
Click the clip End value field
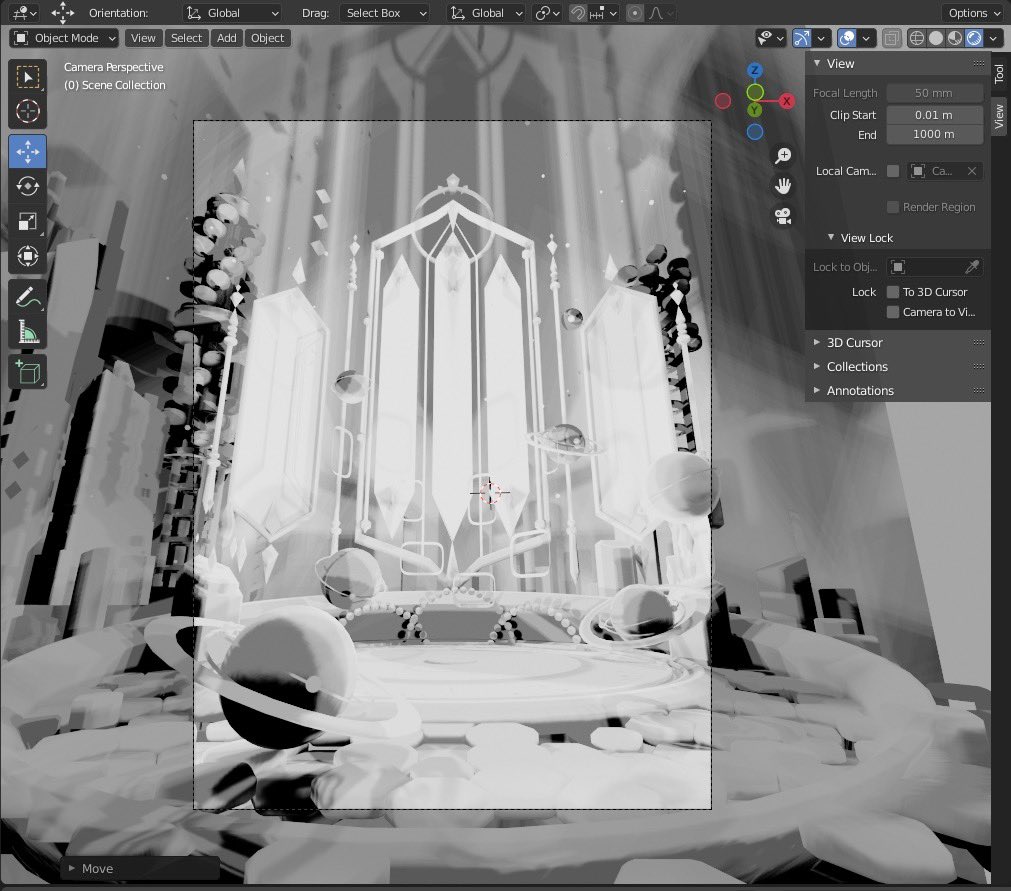(x=934, y=134)
